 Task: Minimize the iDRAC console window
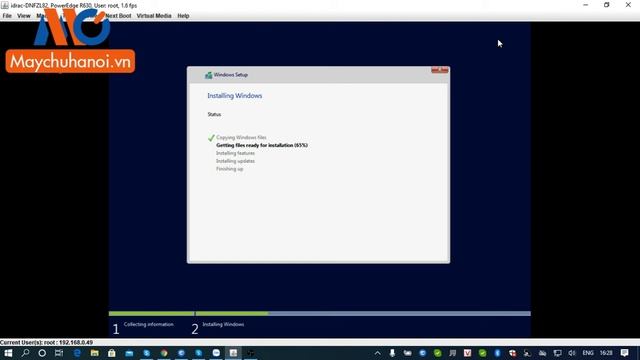(x=586, y=5)
